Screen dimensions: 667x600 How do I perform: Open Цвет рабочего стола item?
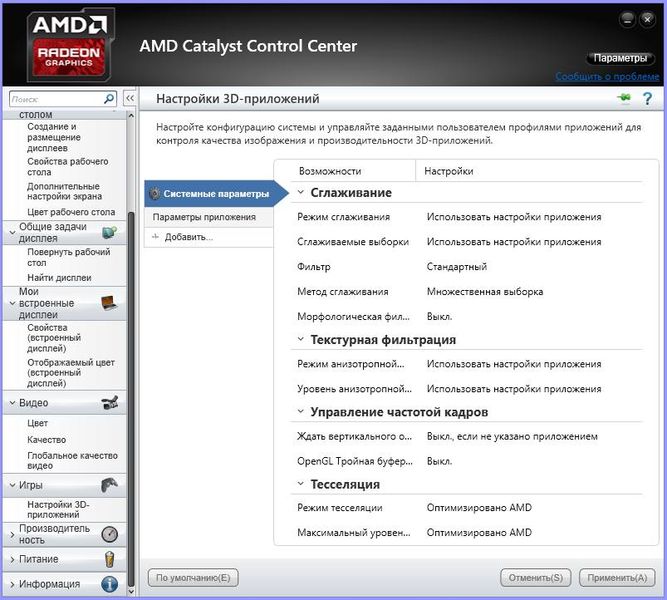[x=71, y=212]
